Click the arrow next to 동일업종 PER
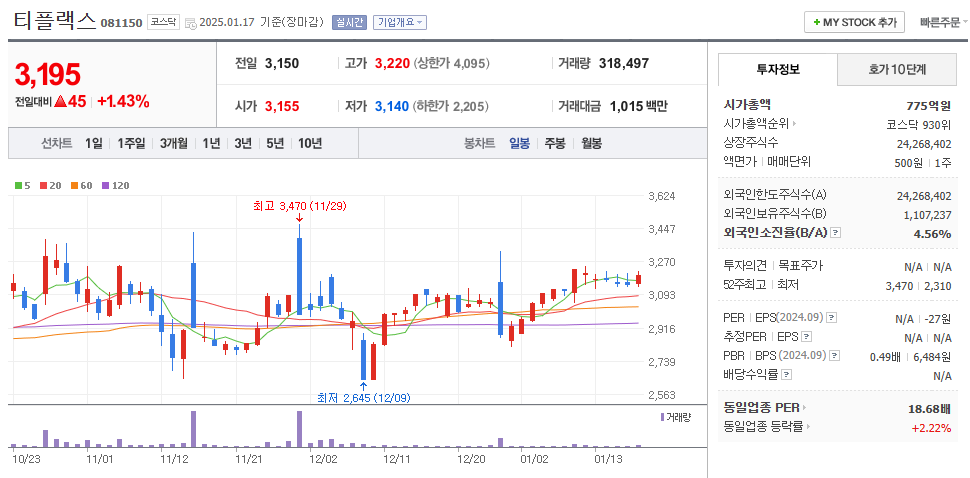Image resolution: width=970 pixels, height=478 pixels. click(805, 408)
